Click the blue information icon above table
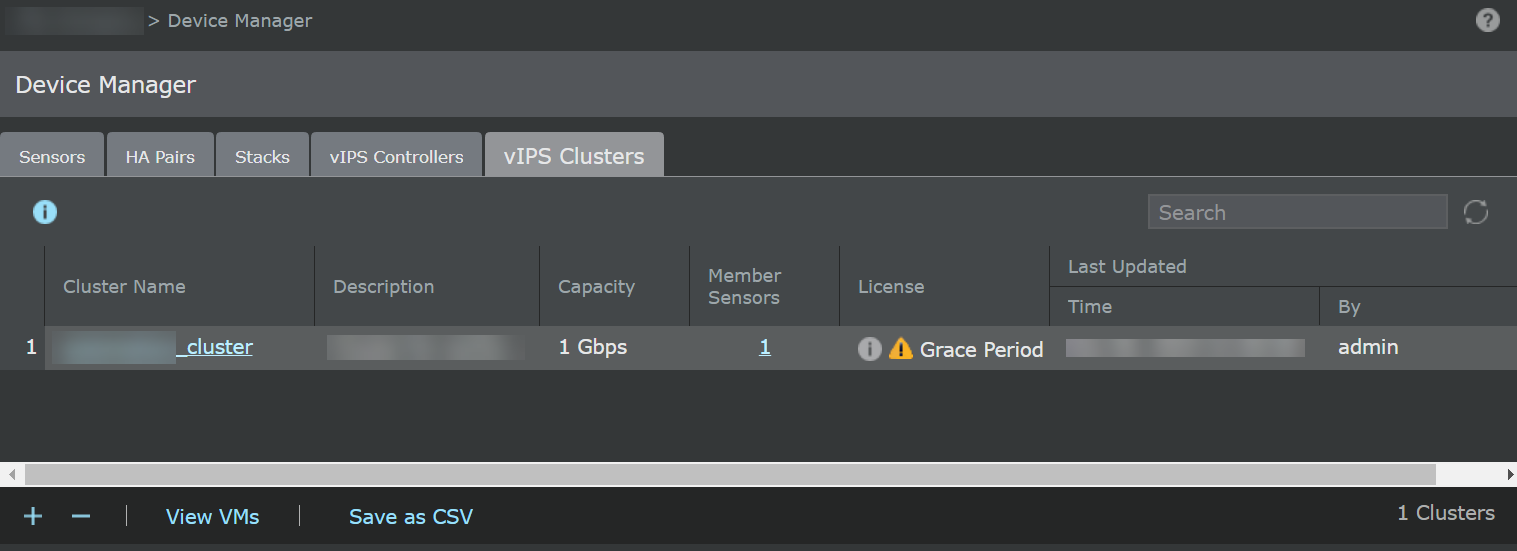1517x551 pixels. click(45, 212)
